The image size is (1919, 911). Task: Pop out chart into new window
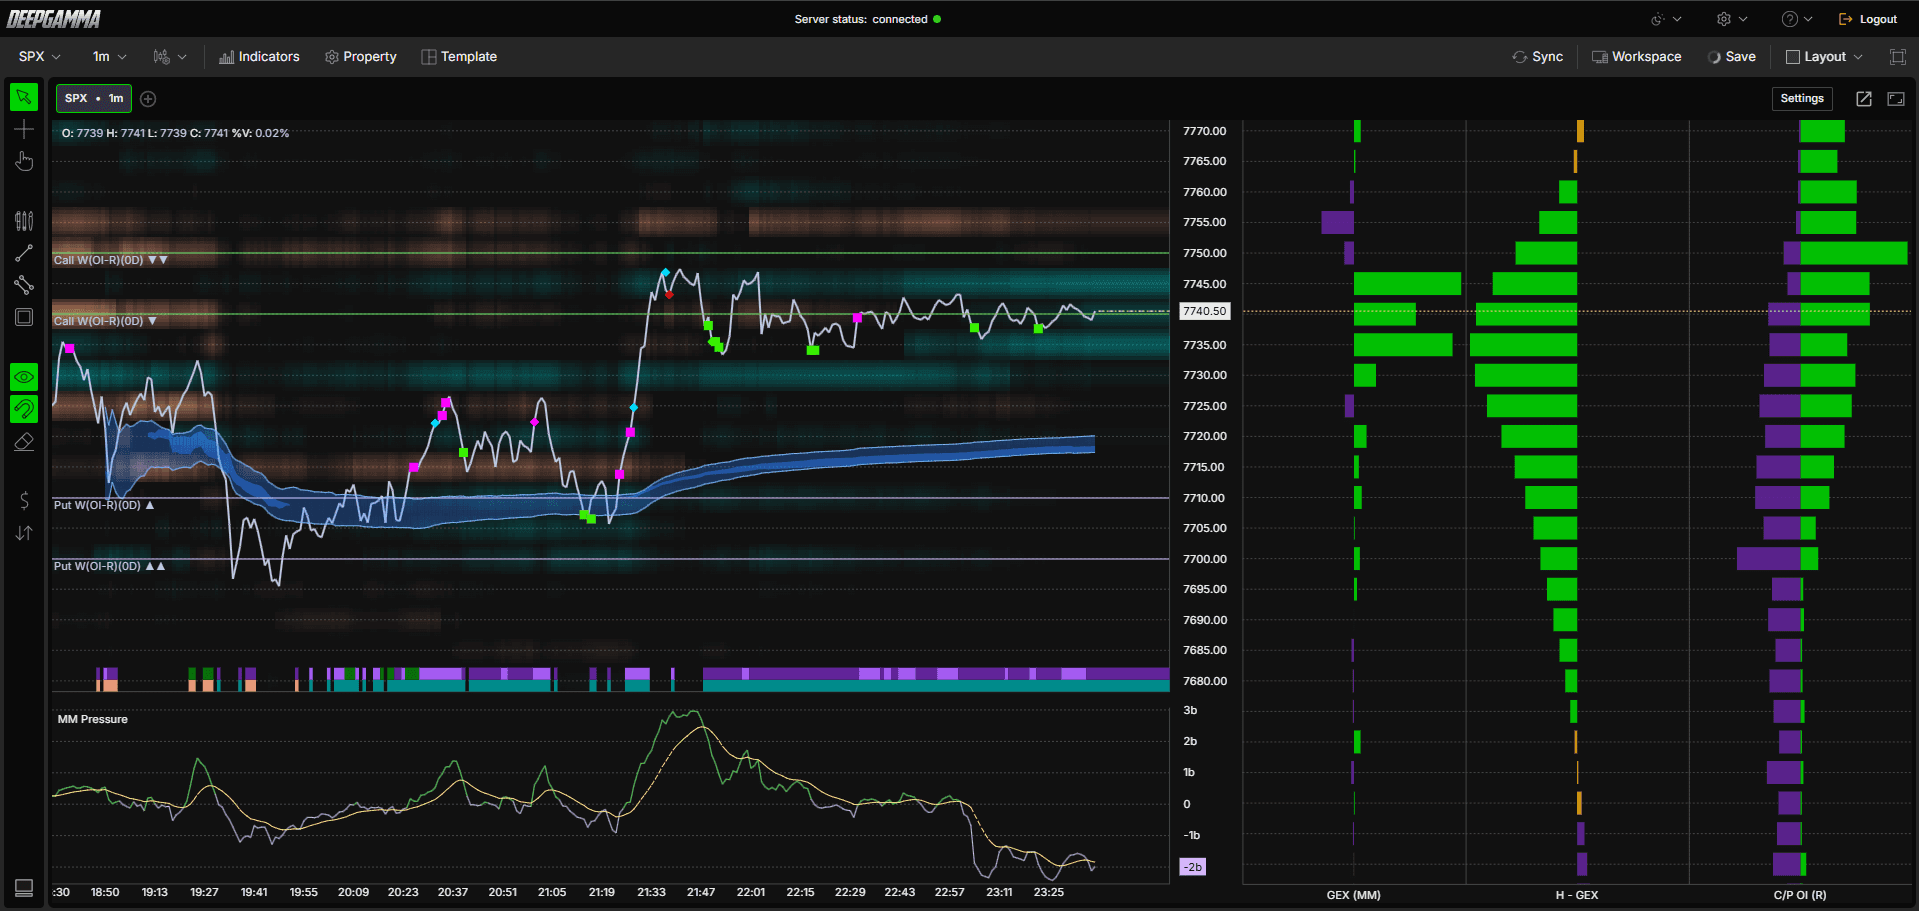point(1864,98)
